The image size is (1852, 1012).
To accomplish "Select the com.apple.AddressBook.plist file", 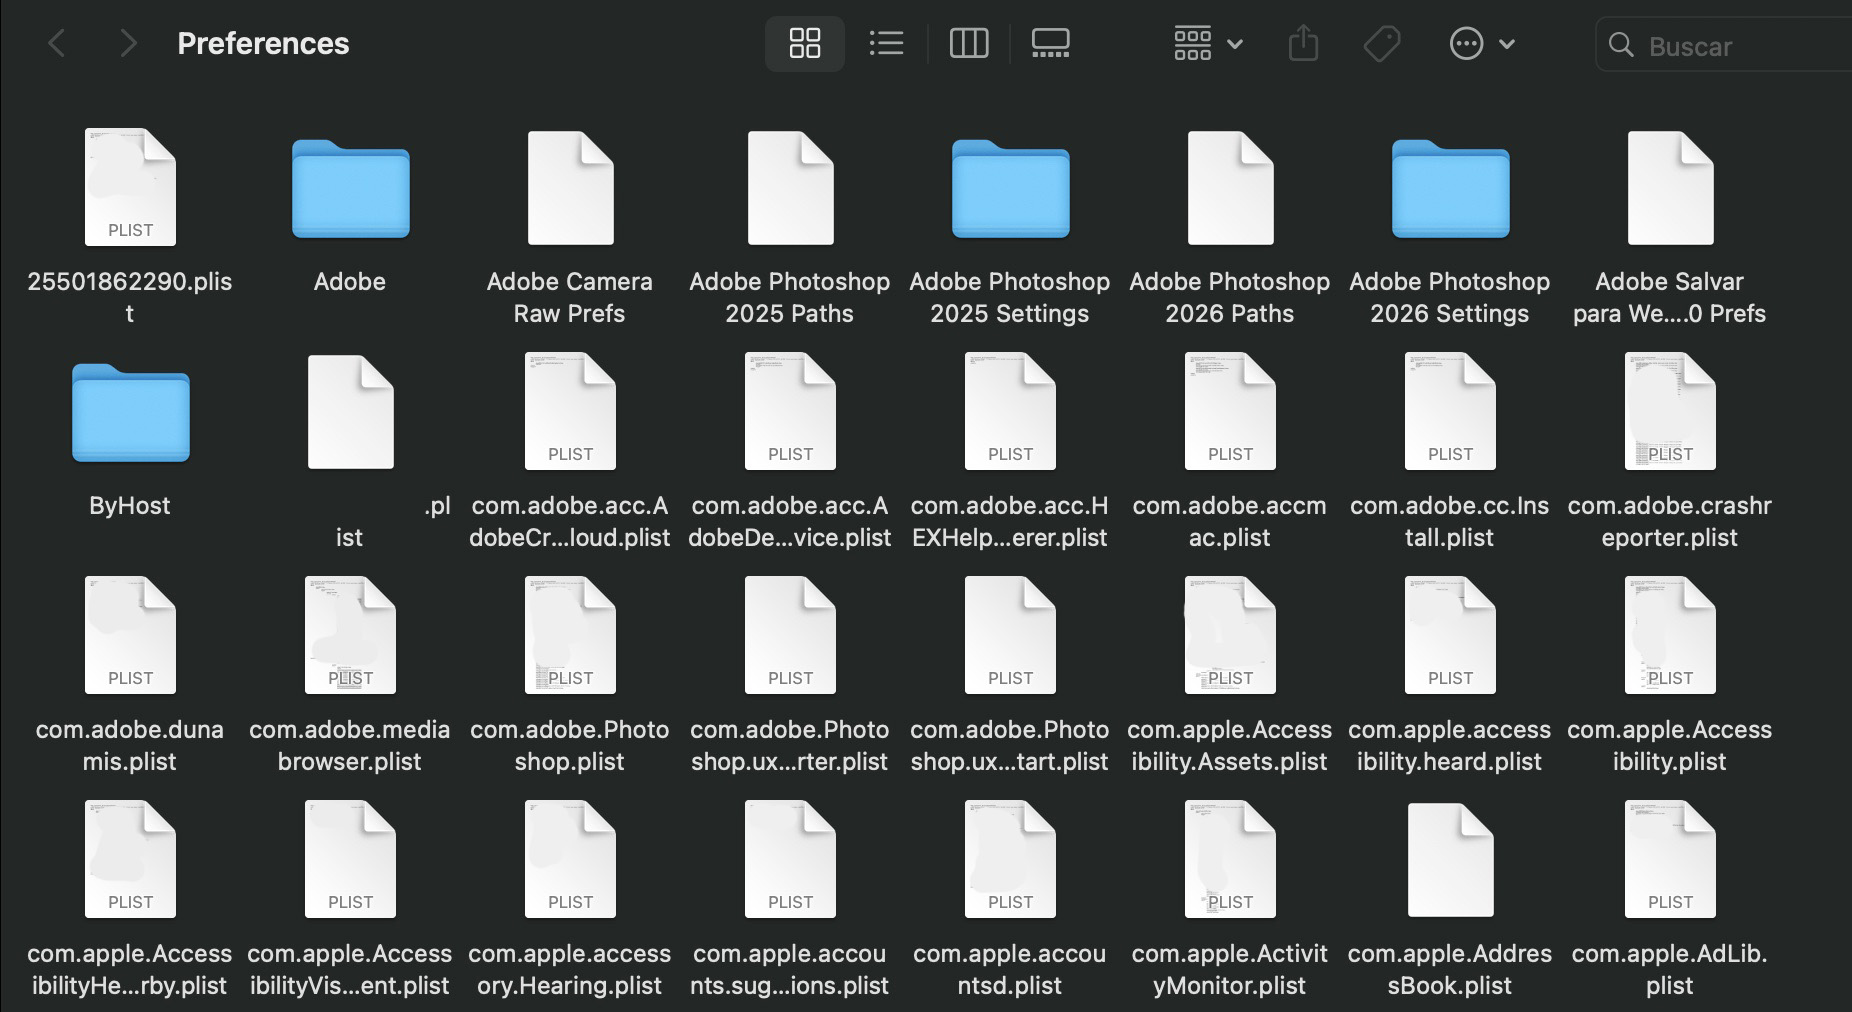I will pos(1449,857).
